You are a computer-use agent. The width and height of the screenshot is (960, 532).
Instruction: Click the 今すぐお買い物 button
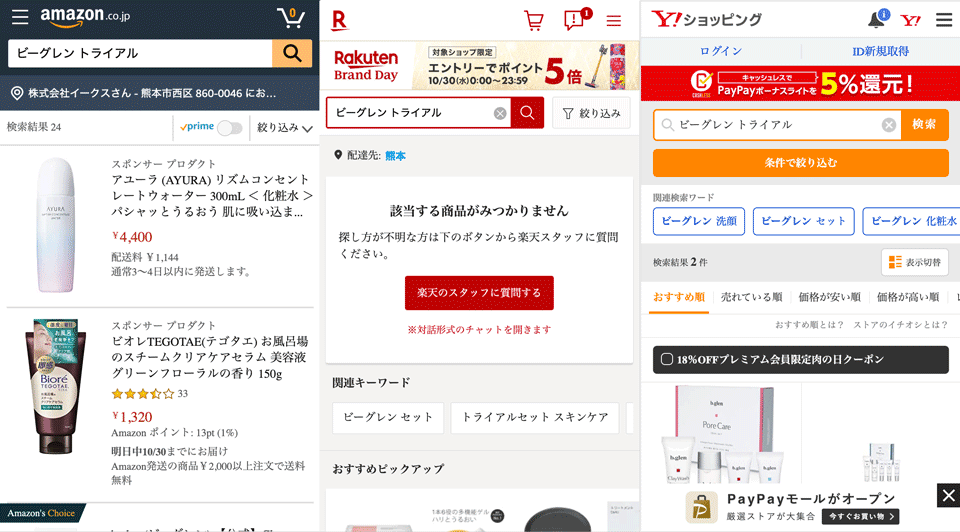860,516
